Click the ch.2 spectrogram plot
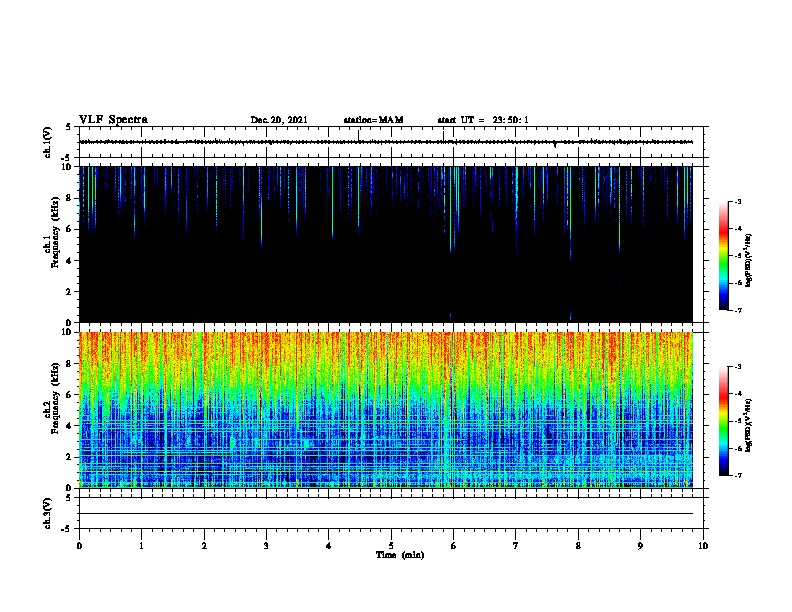The width and height of the screenshot is (792, 612). click(386, 410)
